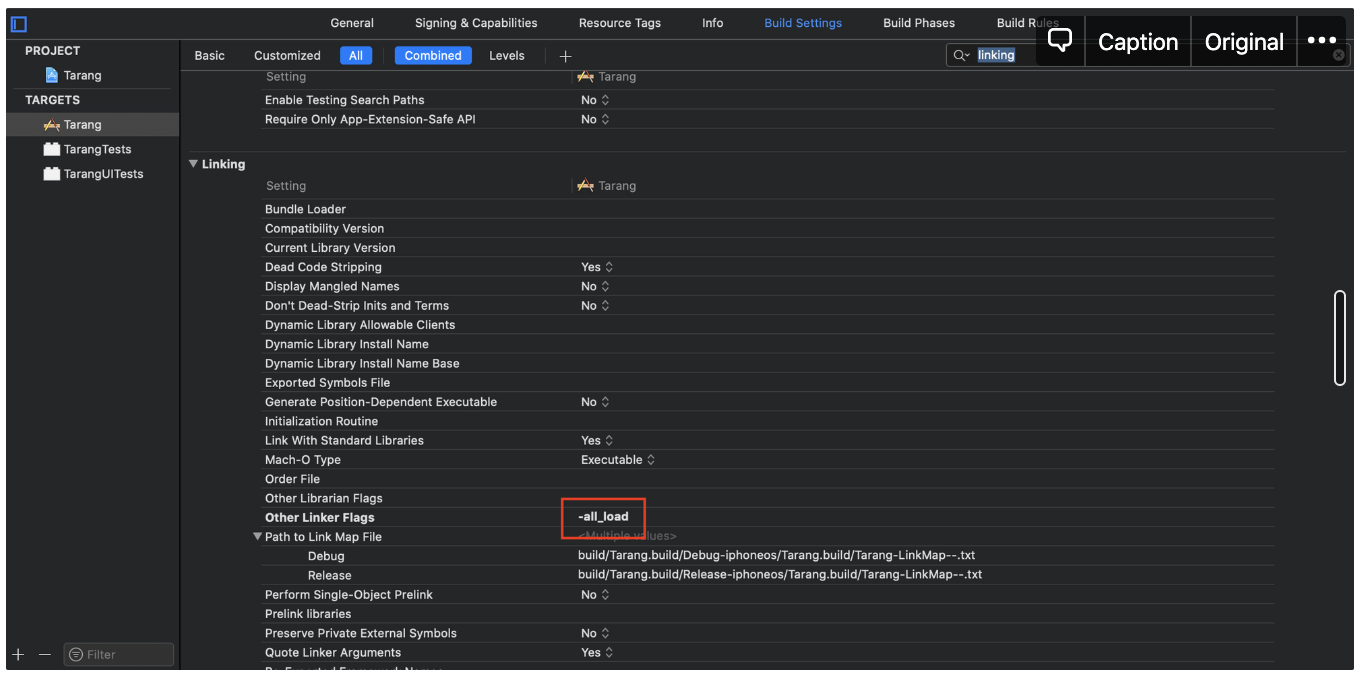Image resolution: width=1366 pixels, height=678 pixels.
Task: Click the -all_load linker flag value
Action: 603,517
